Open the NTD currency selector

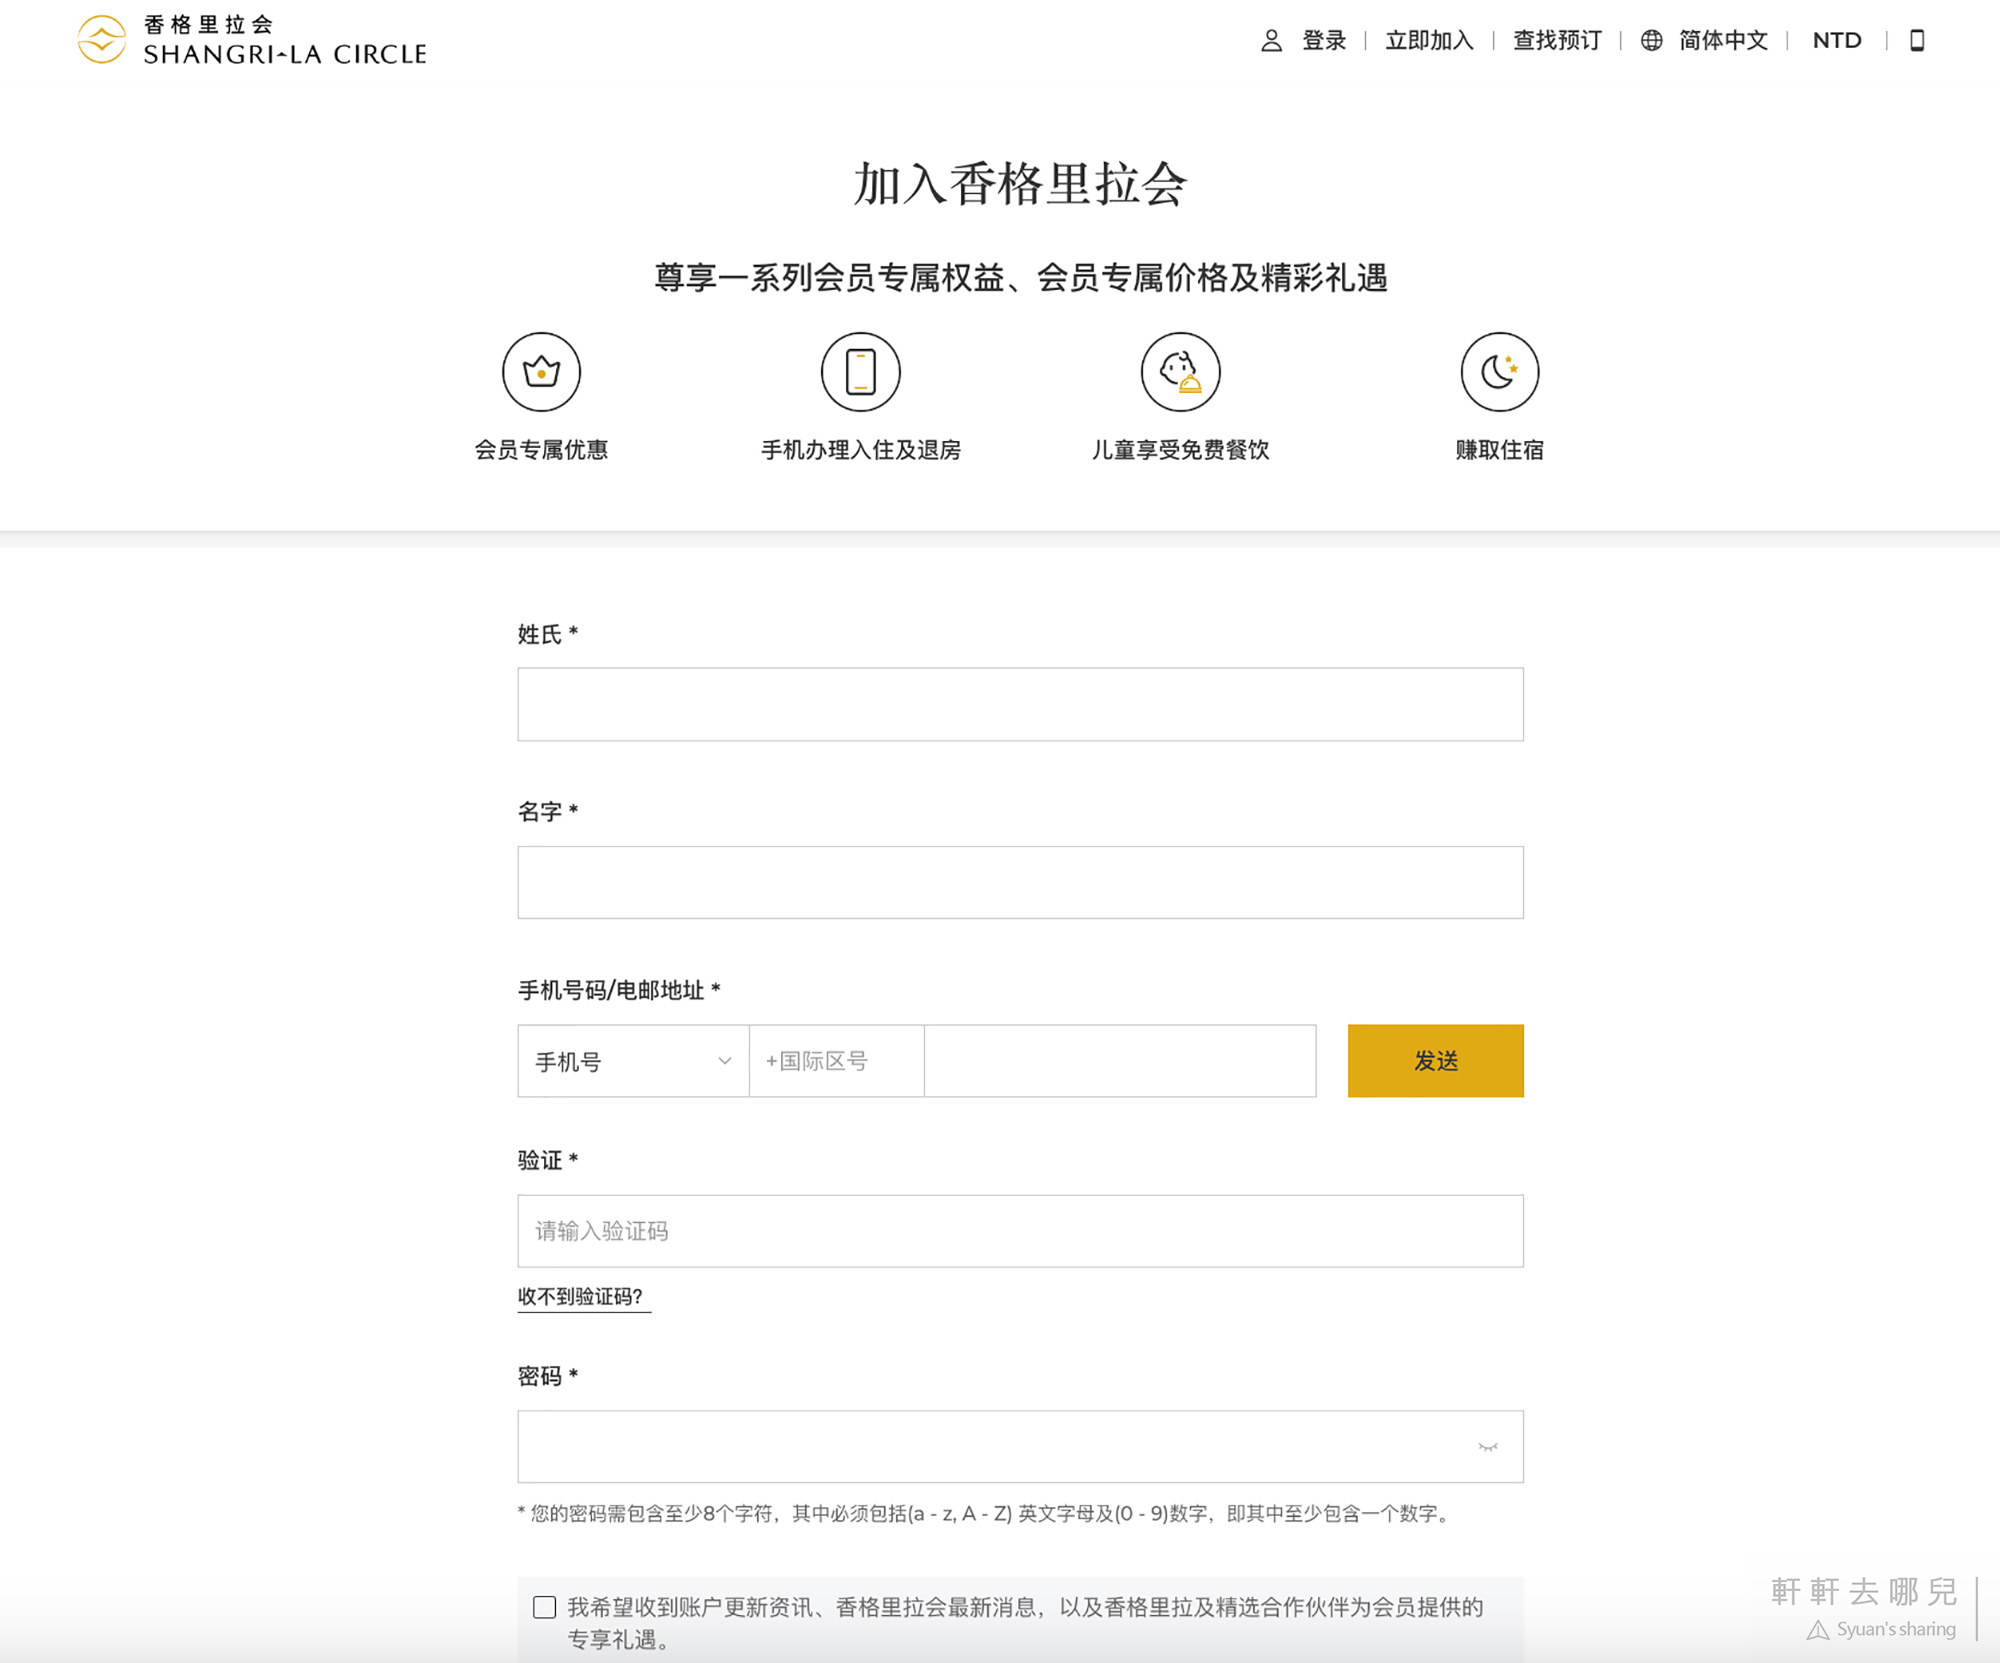(x=1837, y=41)
